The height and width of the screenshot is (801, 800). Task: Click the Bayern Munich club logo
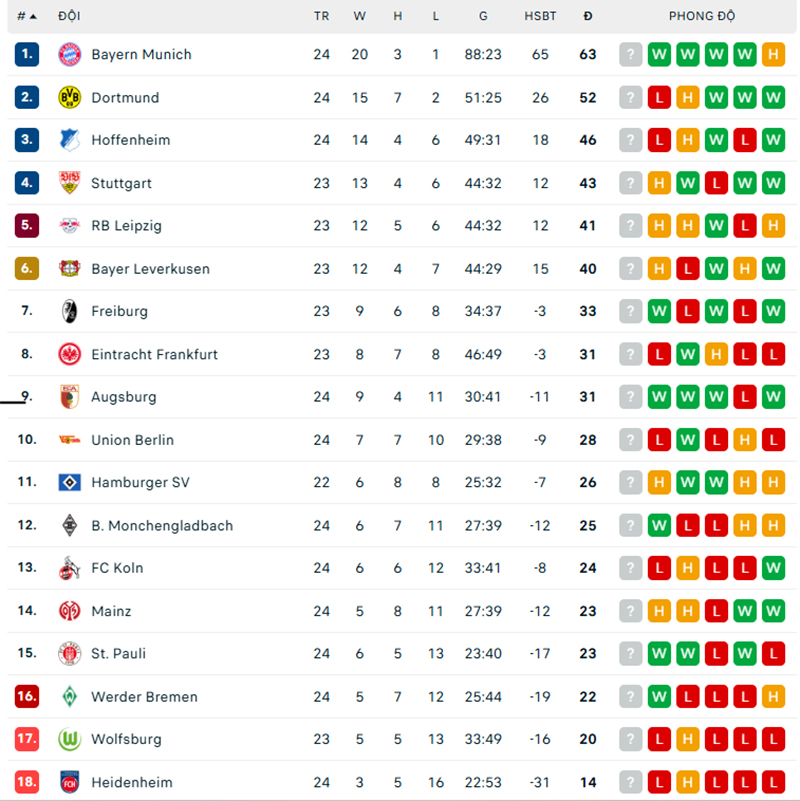(x=69, y=55)
